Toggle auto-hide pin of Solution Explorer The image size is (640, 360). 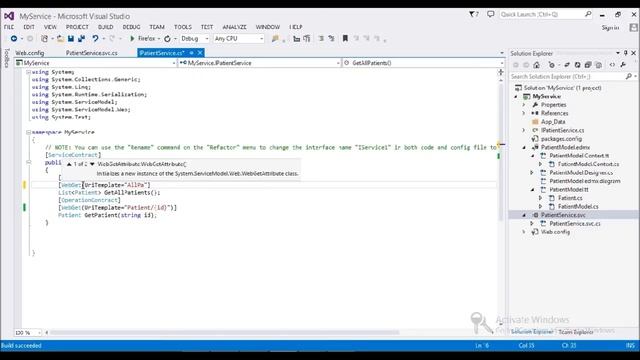(626, 53)
